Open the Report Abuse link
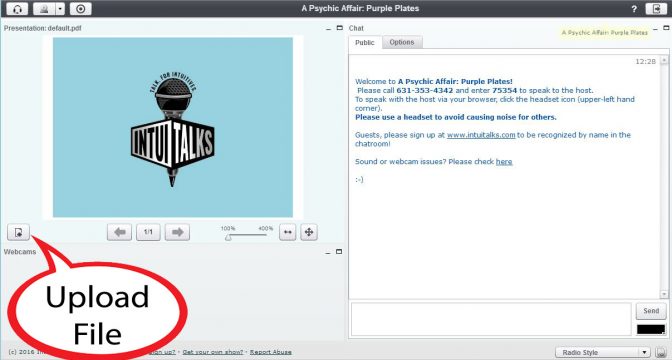 pyautogui.click(x=270, y=352)
